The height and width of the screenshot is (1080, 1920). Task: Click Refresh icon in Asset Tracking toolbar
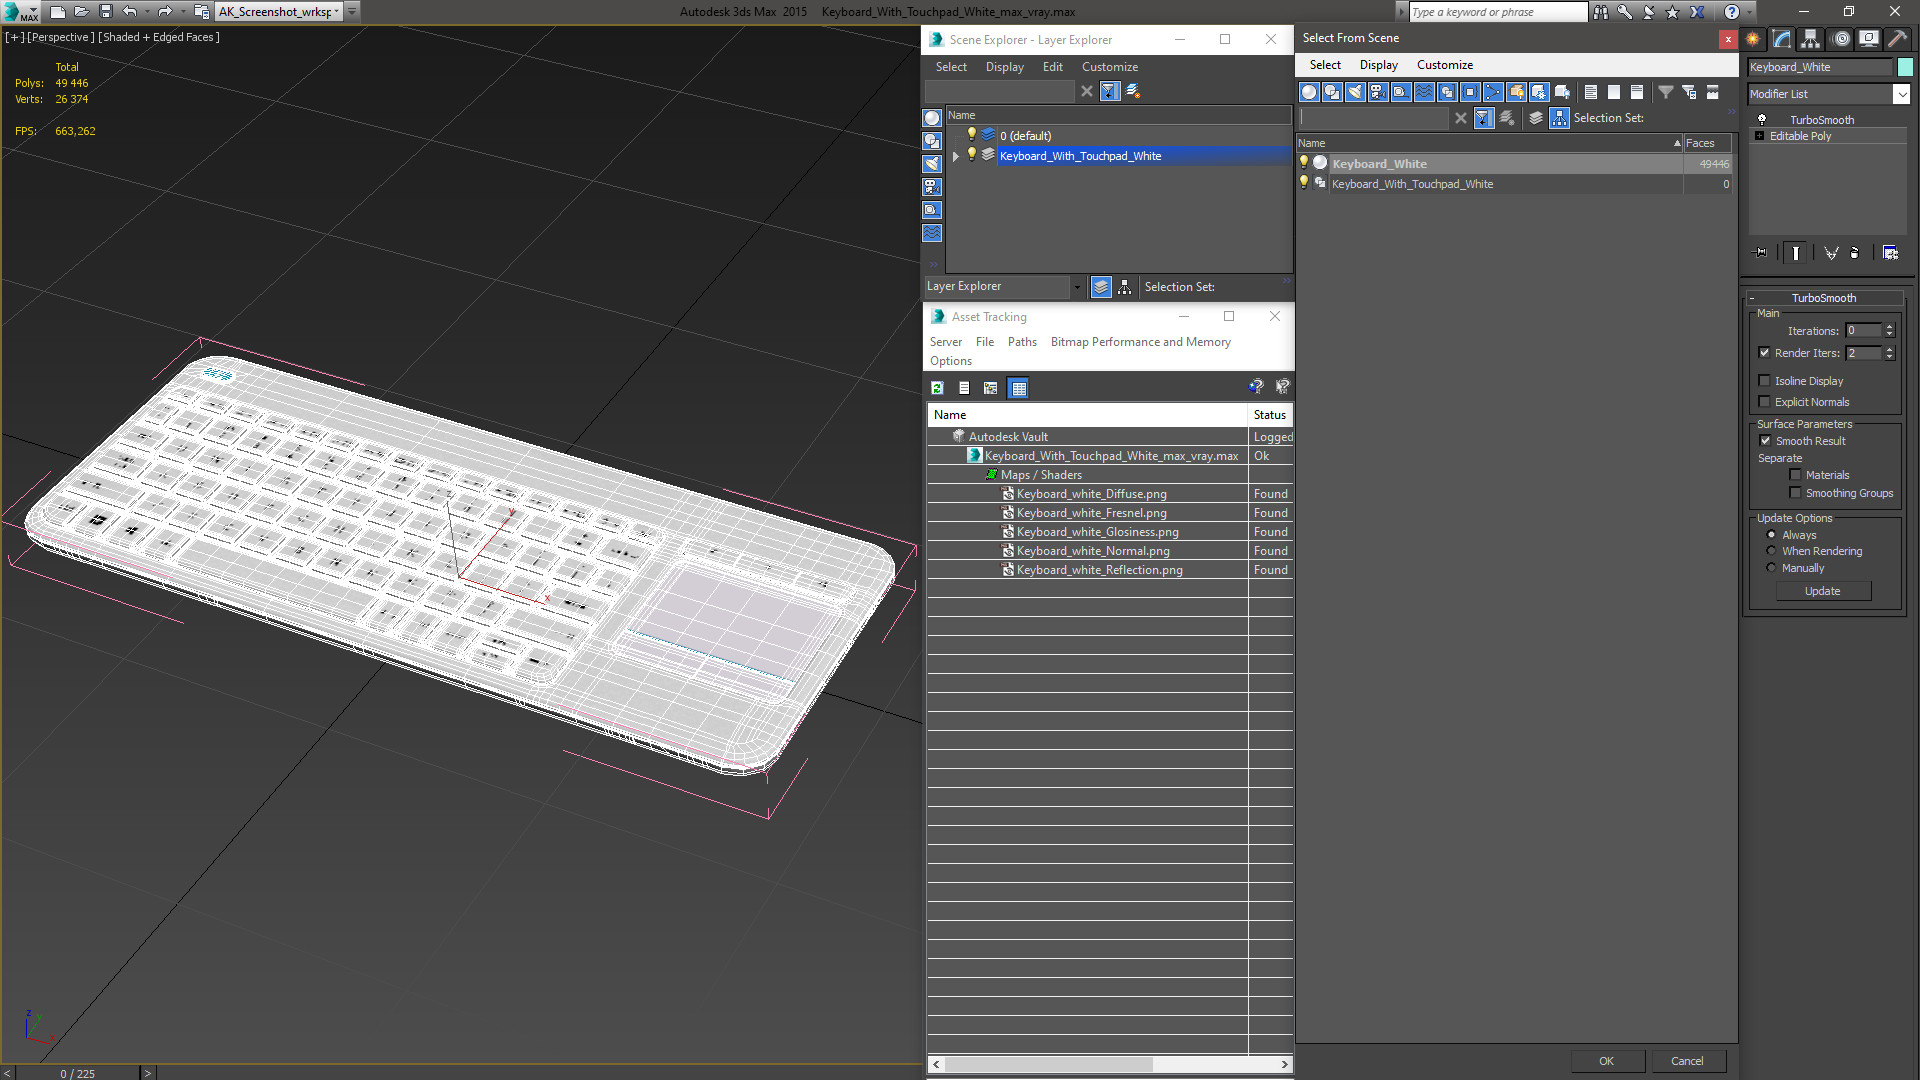pyautogui.click(x=937, y=388)
